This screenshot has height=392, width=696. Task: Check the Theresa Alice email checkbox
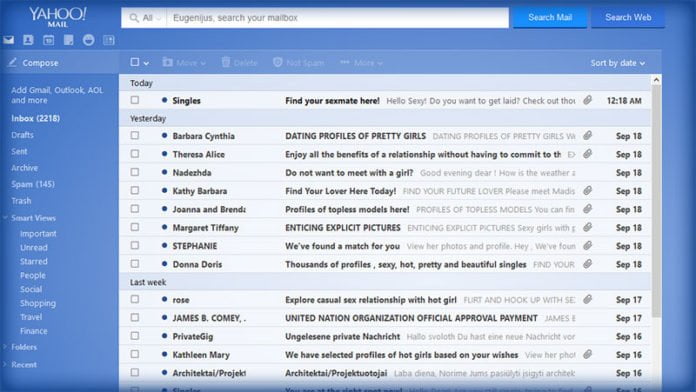tap(134, 154)
